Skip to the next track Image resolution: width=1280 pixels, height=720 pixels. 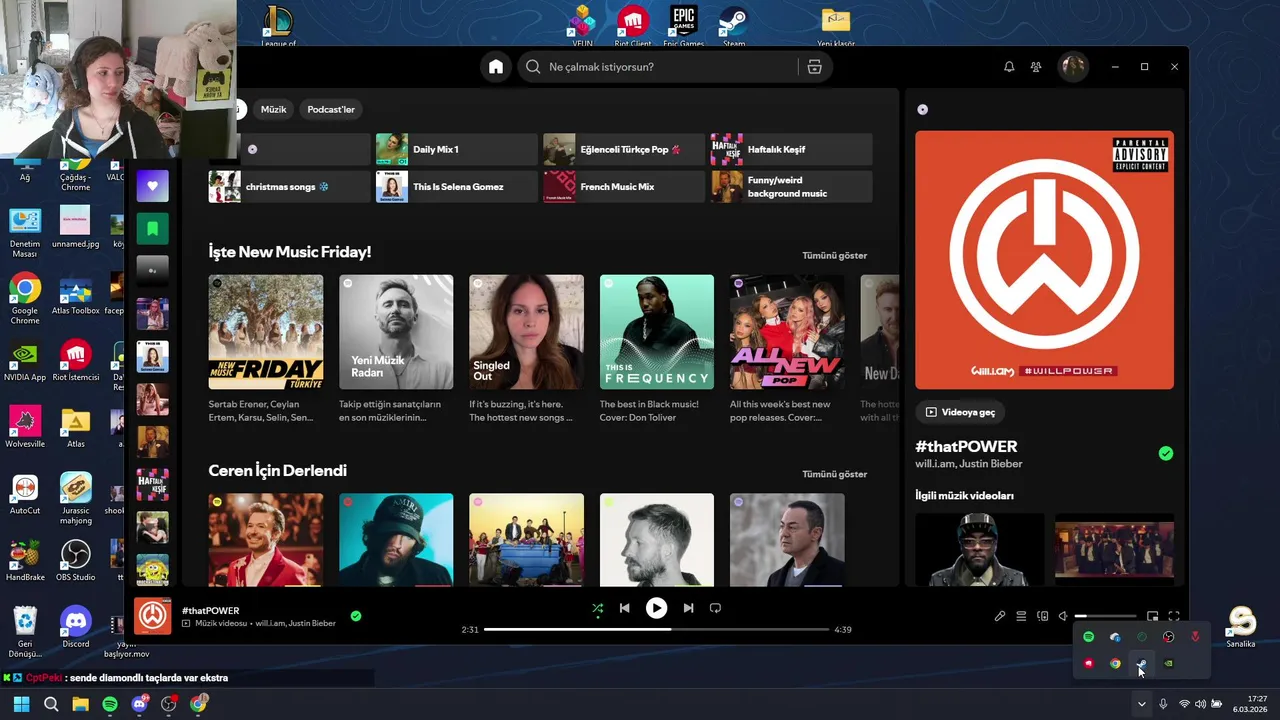pos(688,608)
